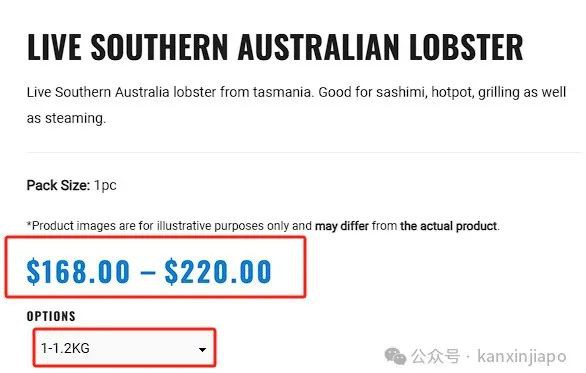Click the OPTIONS label

coord(51,316)
